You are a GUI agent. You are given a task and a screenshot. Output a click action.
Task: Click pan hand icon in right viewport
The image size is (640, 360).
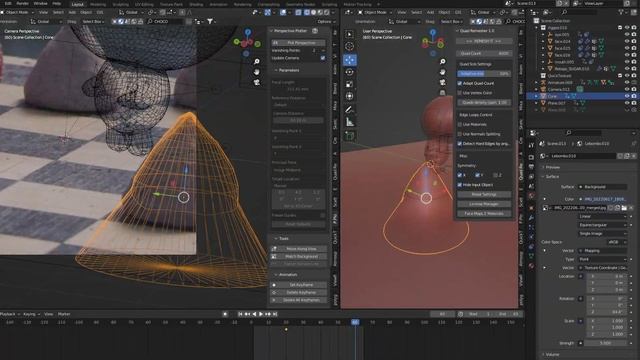coord(442,72)
